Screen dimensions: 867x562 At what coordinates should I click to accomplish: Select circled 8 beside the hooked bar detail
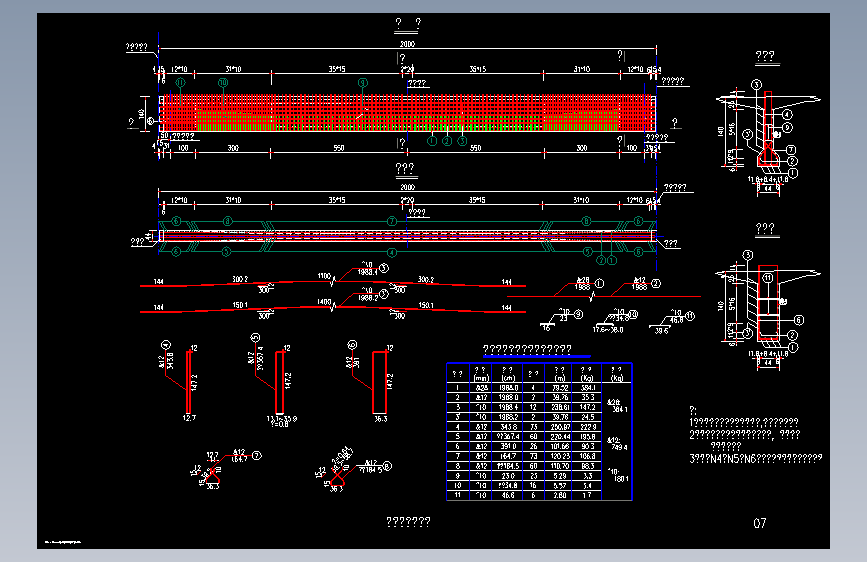[387, 466]
